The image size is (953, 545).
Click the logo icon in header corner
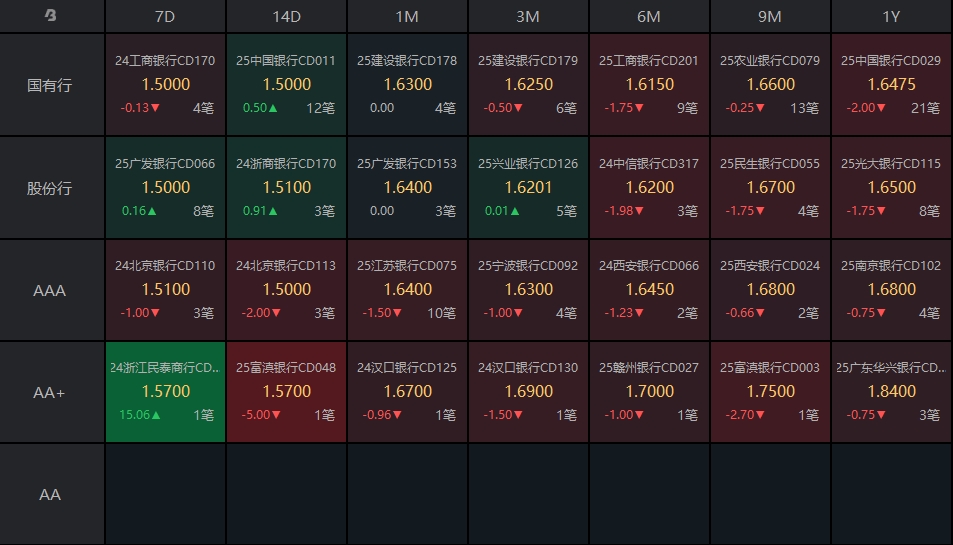[50, 15]
